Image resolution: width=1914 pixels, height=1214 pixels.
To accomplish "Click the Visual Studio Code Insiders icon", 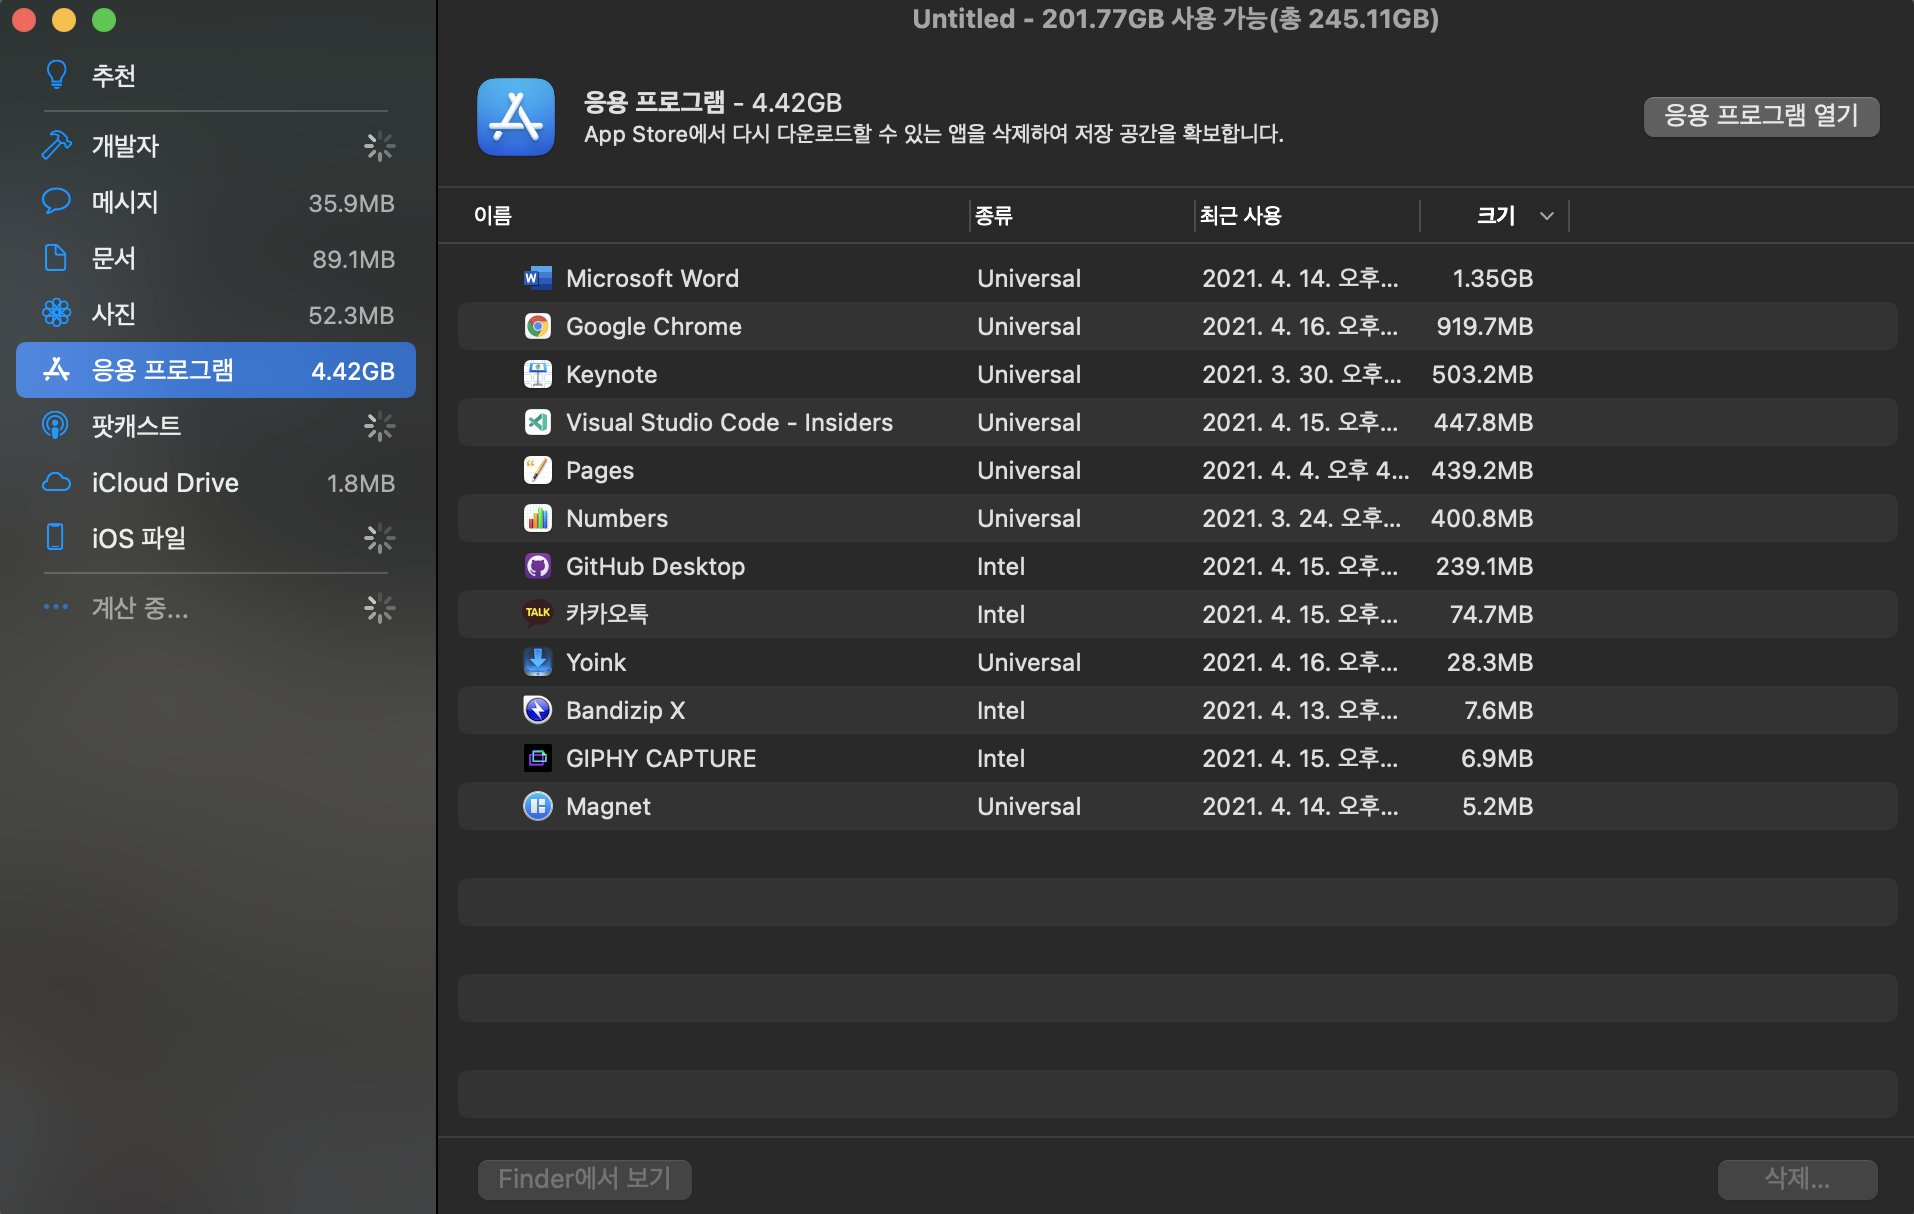I will coord(537,422).
